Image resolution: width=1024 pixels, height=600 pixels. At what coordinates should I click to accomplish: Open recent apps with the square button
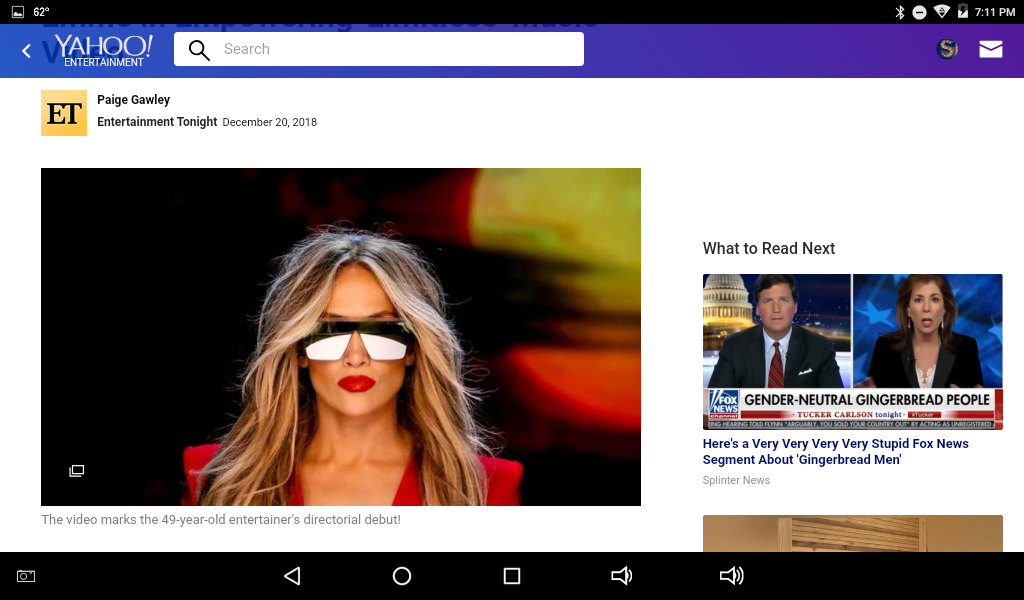coord(511,575)
